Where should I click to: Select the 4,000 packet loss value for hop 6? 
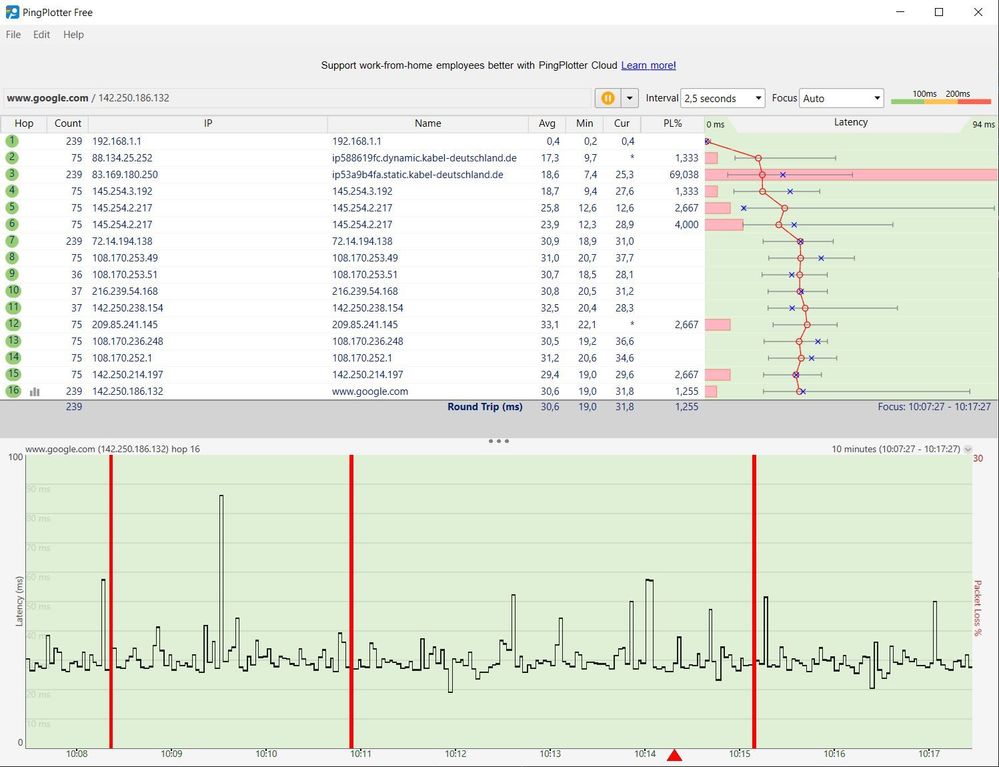point(686,224)
